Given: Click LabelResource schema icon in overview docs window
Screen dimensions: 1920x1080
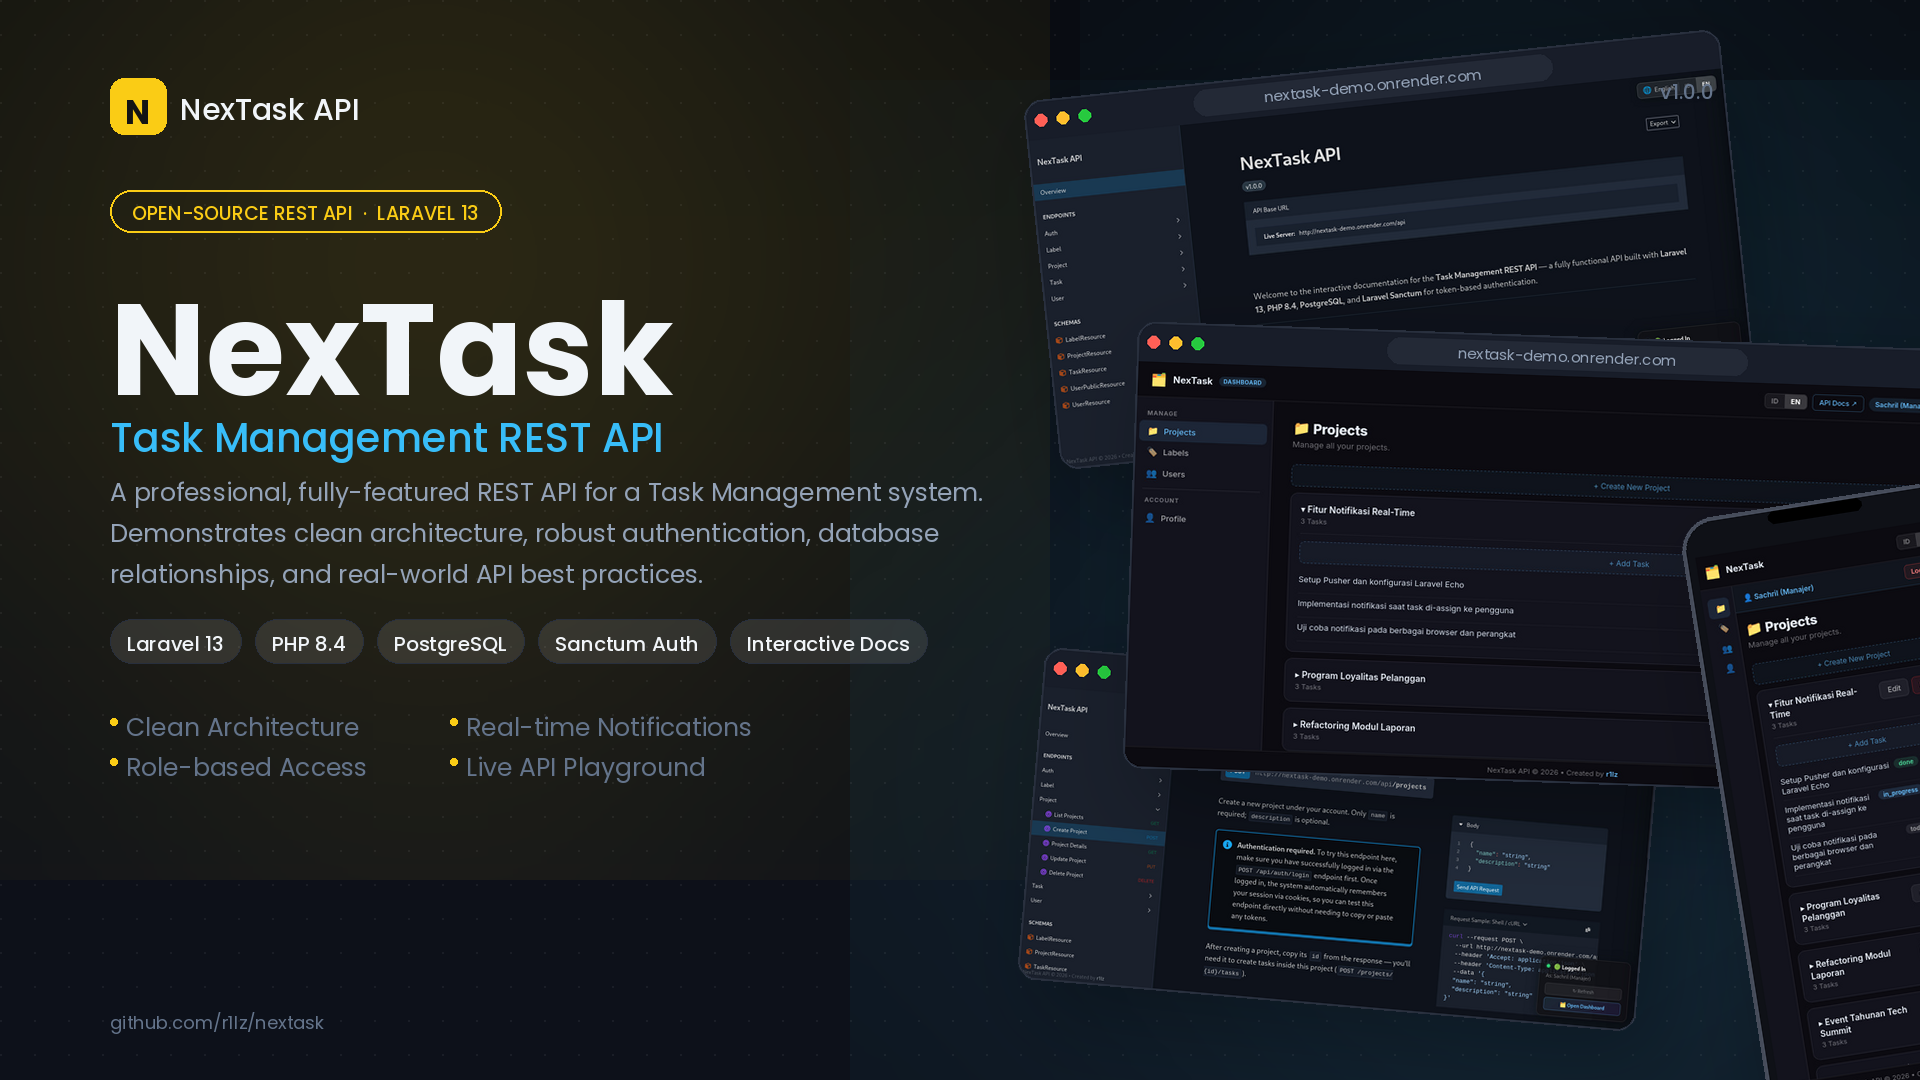Looking at the screenshot, I should tap(1060, 340).
